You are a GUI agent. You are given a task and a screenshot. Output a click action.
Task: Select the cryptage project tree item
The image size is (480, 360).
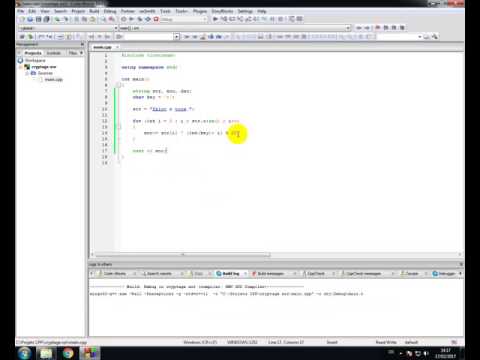44,67
